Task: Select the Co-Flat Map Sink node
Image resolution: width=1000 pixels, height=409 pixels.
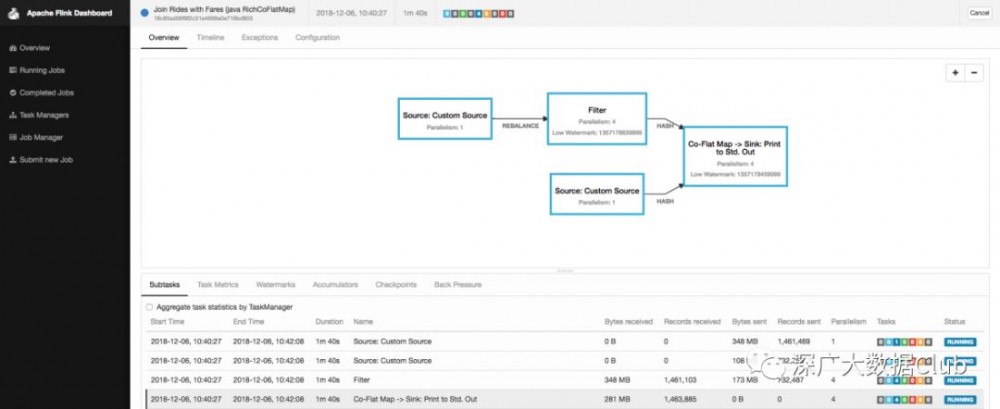Action: tap(735, 156)
